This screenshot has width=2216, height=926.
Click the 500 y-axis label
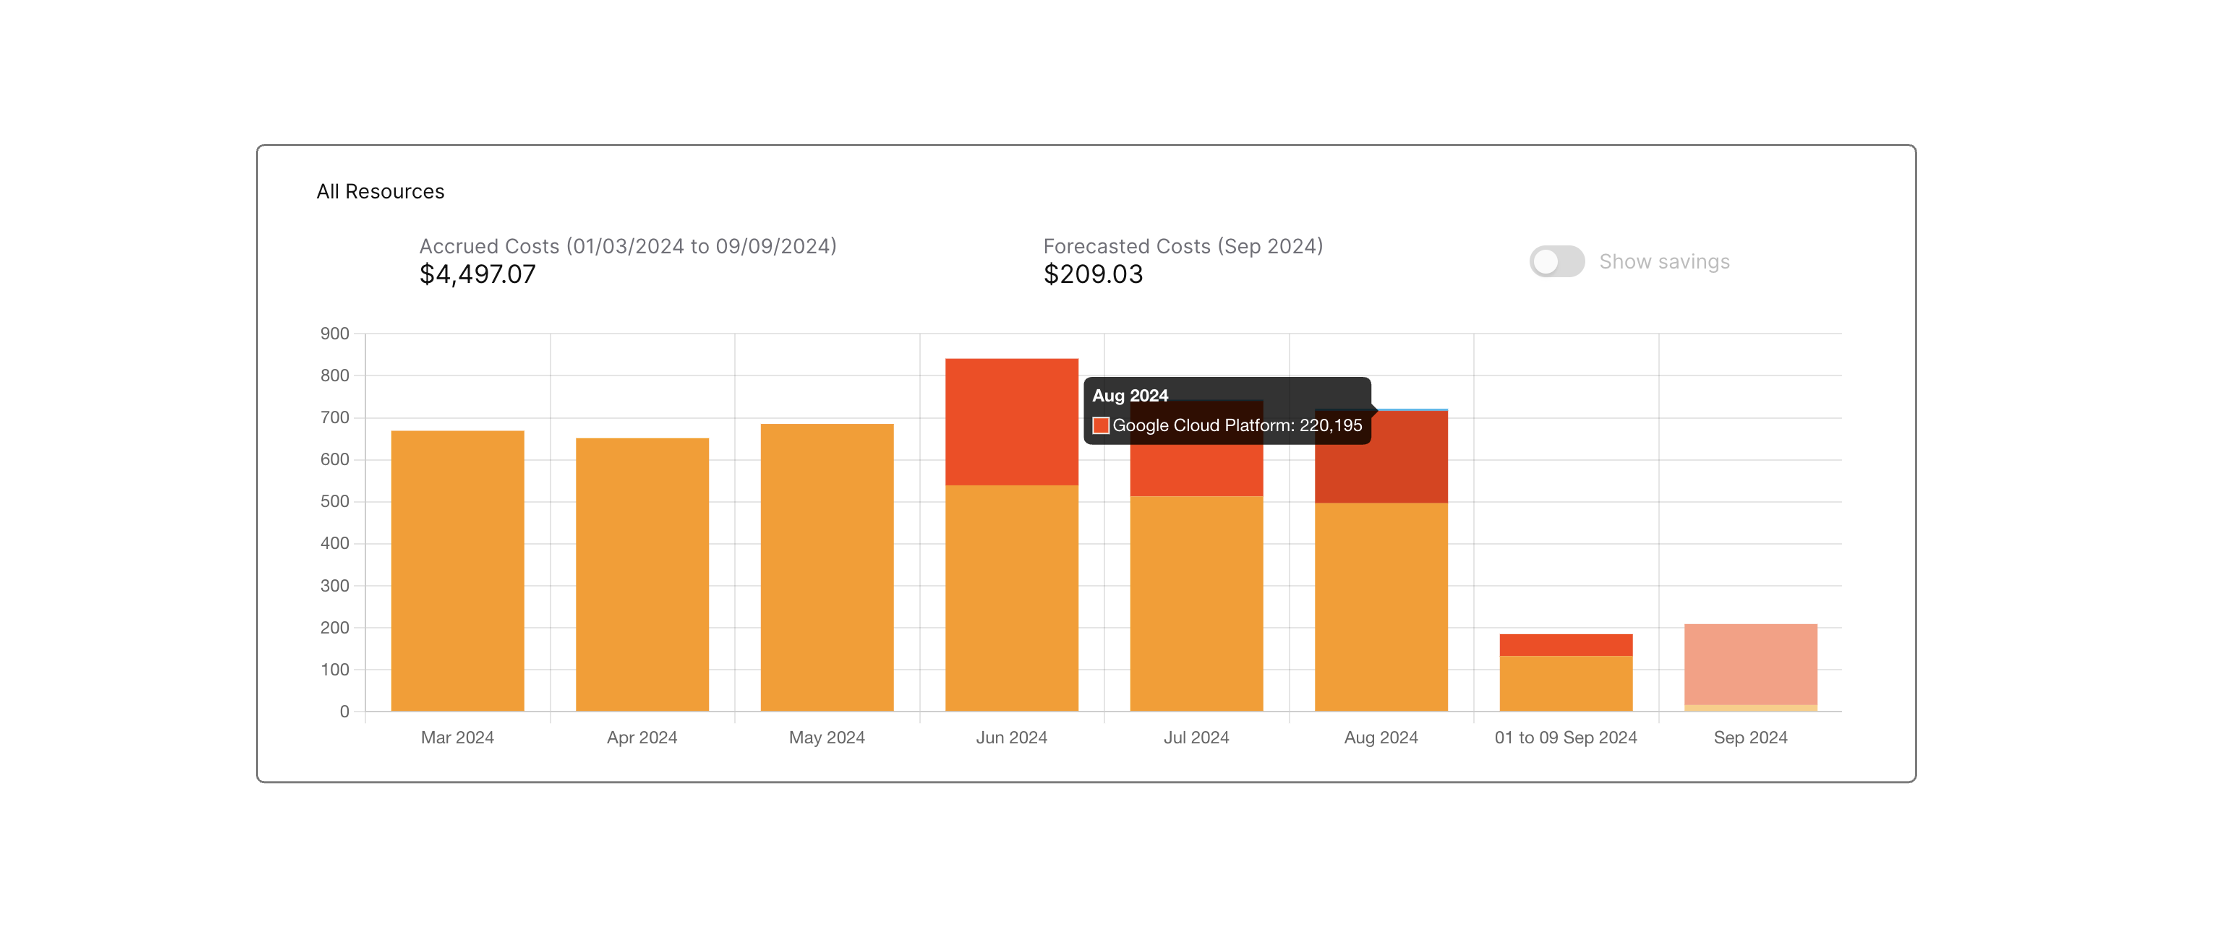pyautogui.click(x=335, y=502)
